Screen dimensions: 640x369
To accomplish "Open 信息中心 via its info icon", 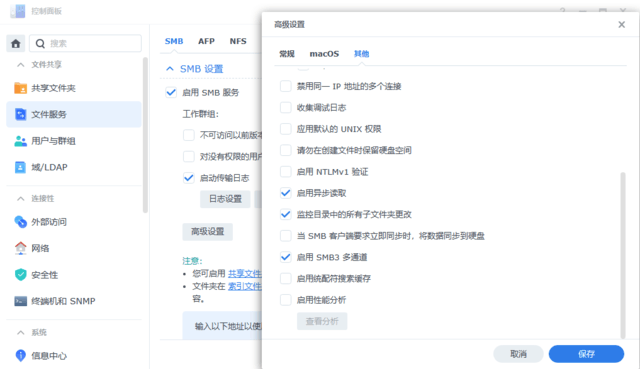I will coord(20,356).
